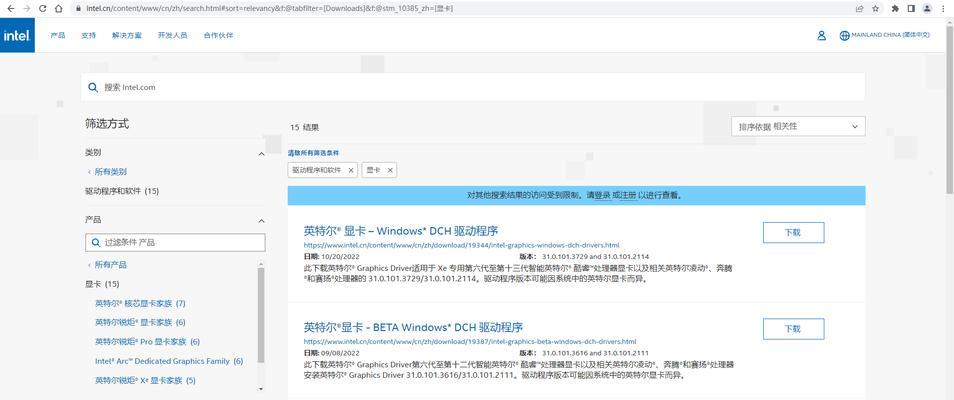Open the download/19387 URL link
Image resolution: width=954 pixels, height=400 pixels.
pyautogui.click(x=470, y=342)
